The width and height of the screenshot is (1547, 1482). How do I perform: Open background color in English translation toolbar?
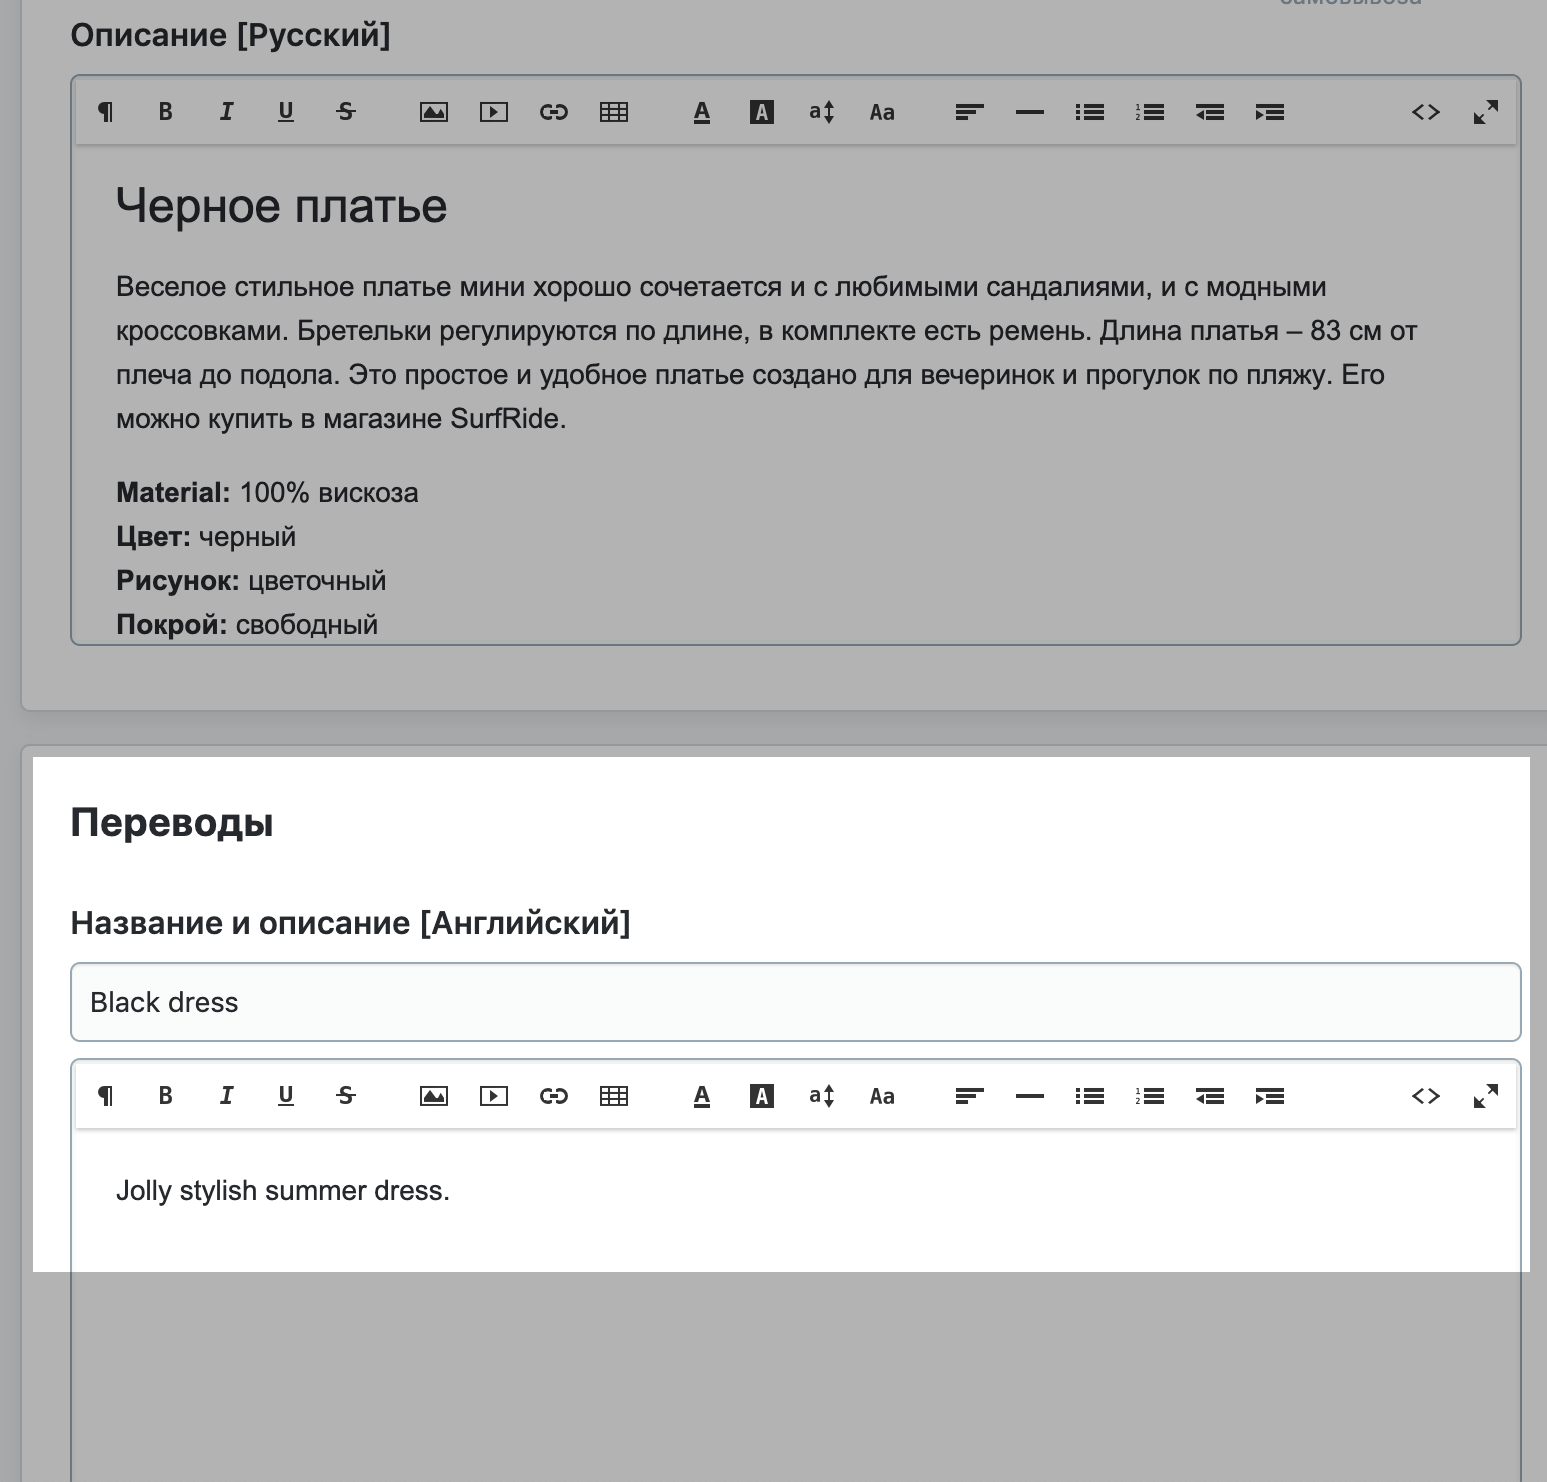[762, 1096]
